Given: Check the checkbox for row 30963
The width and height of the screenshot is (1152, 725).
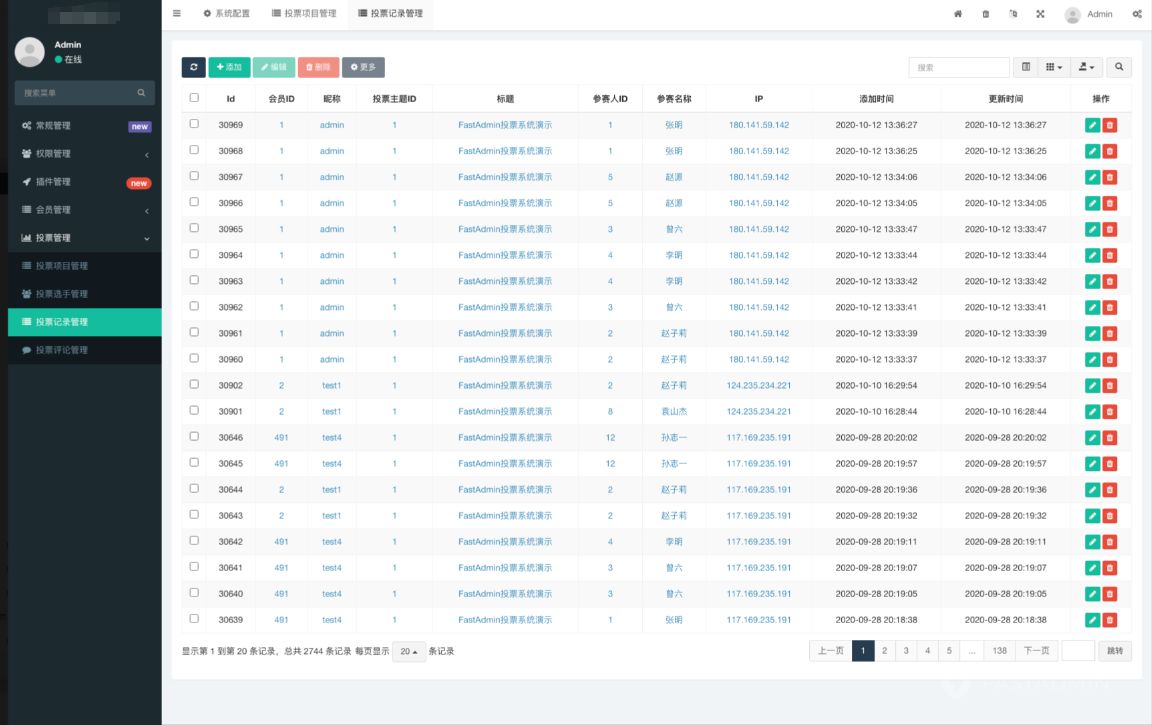Looking at the screenshot, I should pyautogui.click(x=194, y=280).
